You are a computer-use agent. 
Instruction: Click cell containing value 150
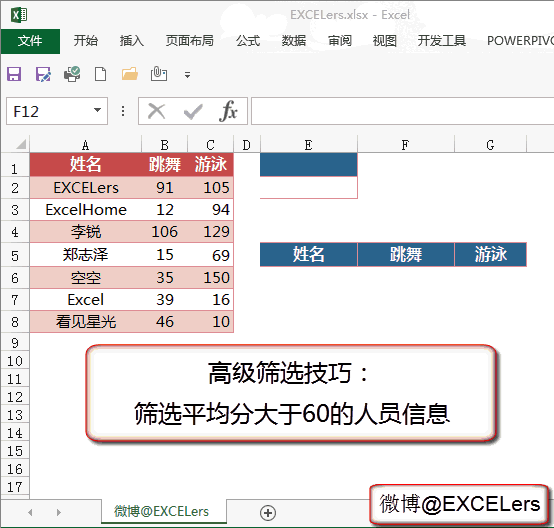tap(211, 277)
